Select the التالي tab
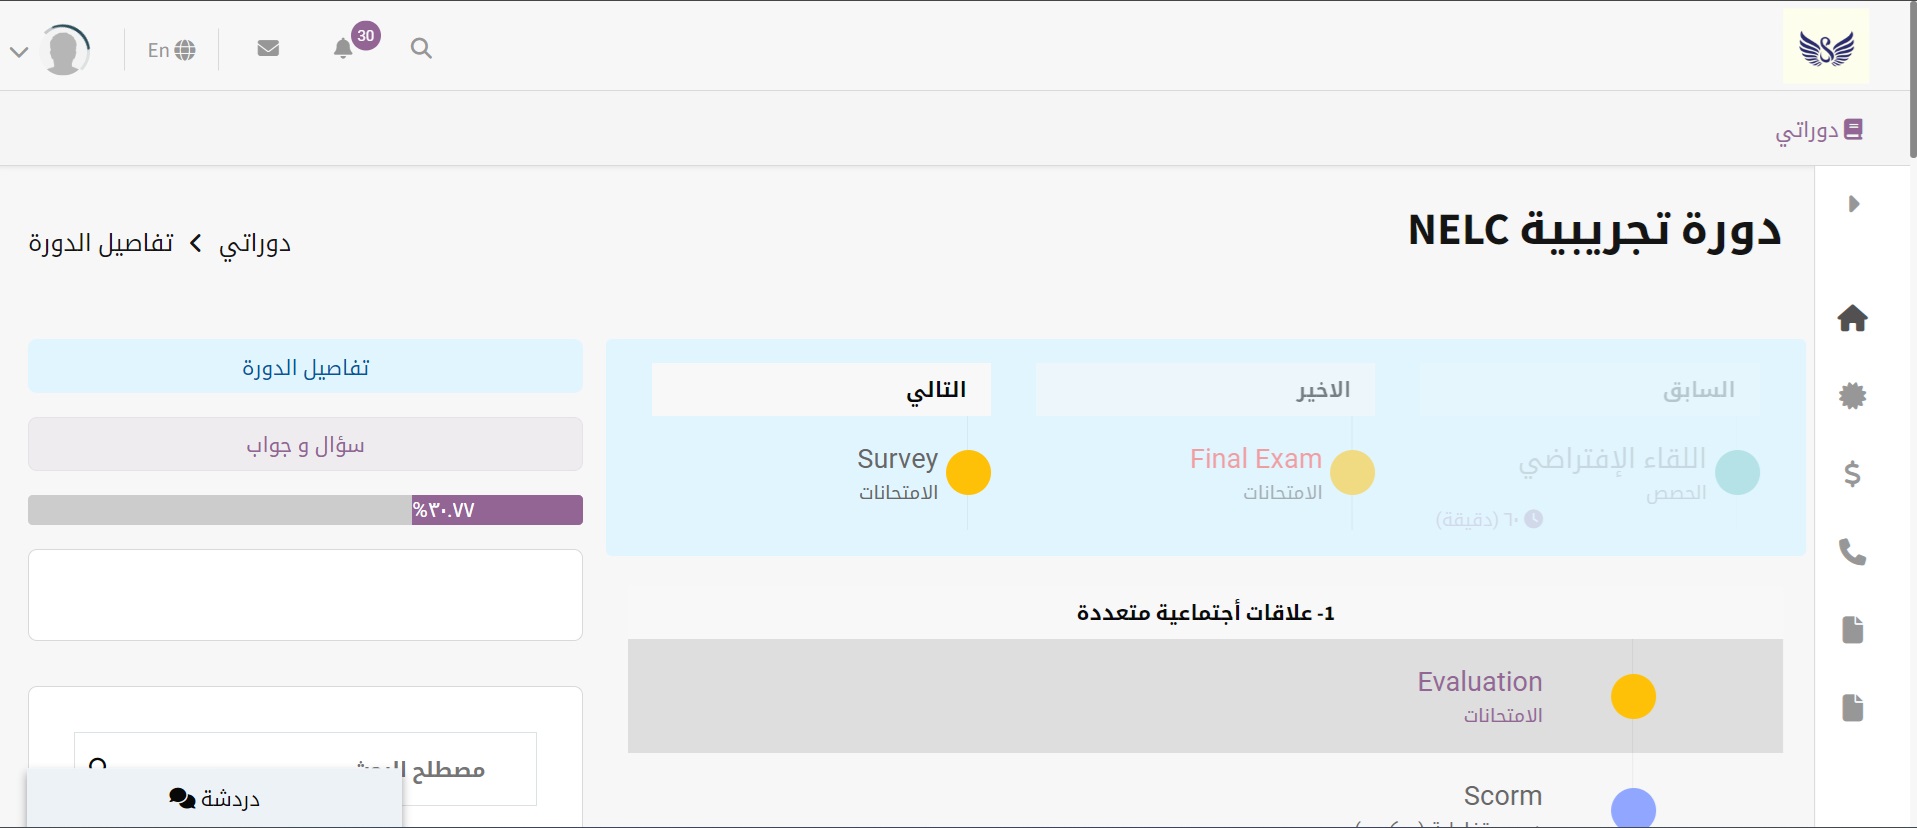Screen dimensions: 1917x828 [821, 390]
